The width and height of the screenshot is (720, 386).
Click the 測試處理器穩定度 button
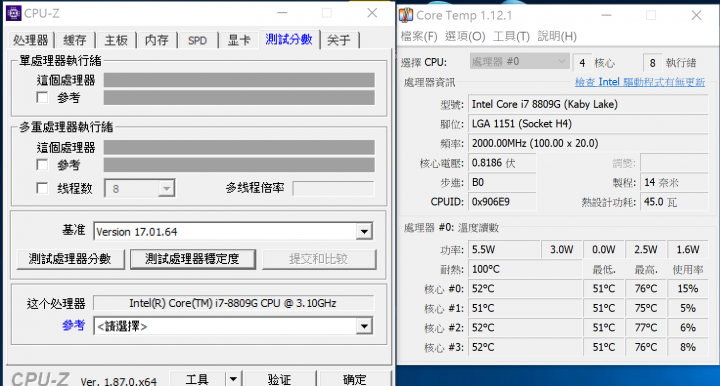point(193,259)
